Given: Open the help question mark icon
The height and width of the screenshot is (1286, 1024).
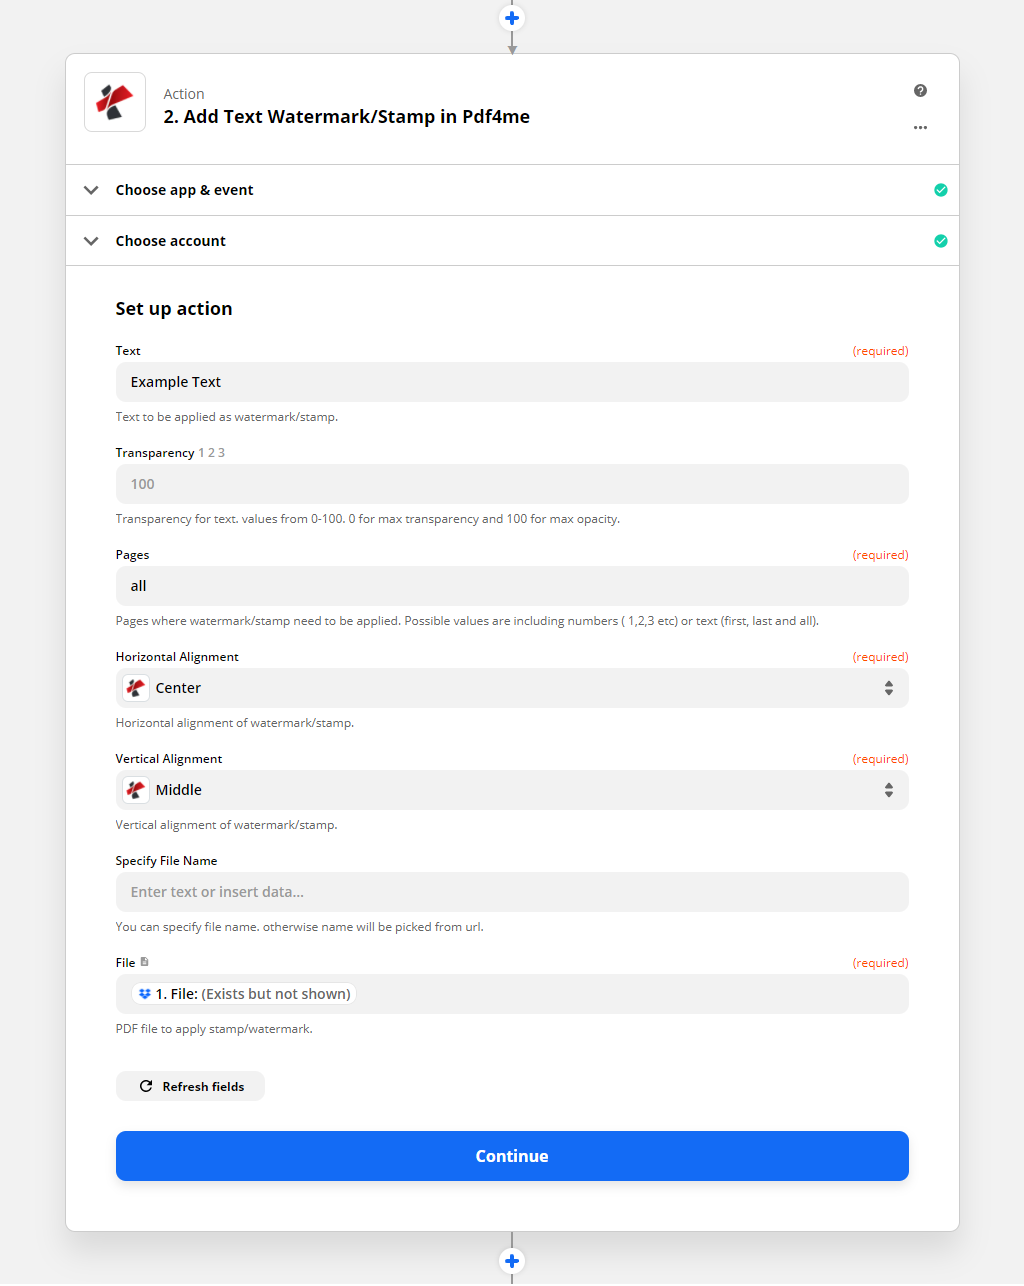Looking at the screenshot, I should point(920,91).
